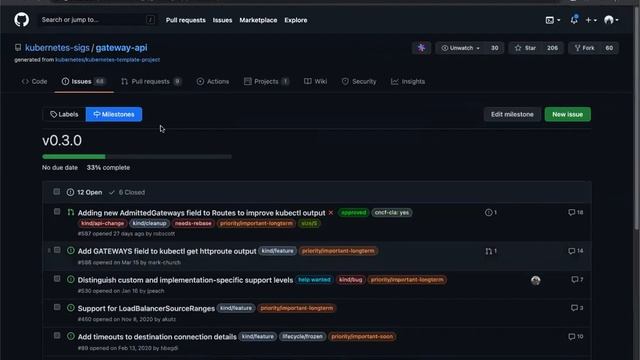Open Add GATEWAYS field to kubectl issue

point(167,251)
